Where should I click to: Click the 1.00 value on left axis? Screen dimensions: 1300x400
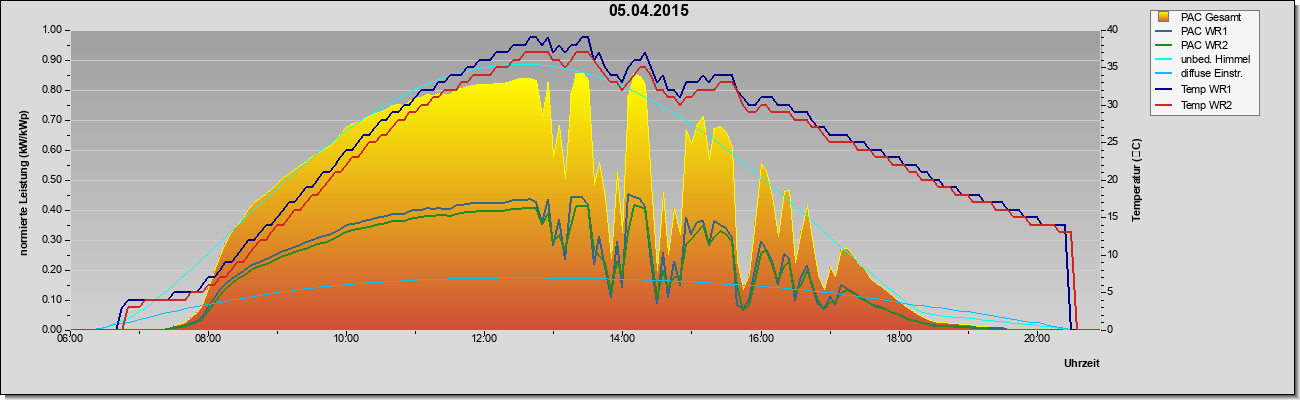coord(52,30)
